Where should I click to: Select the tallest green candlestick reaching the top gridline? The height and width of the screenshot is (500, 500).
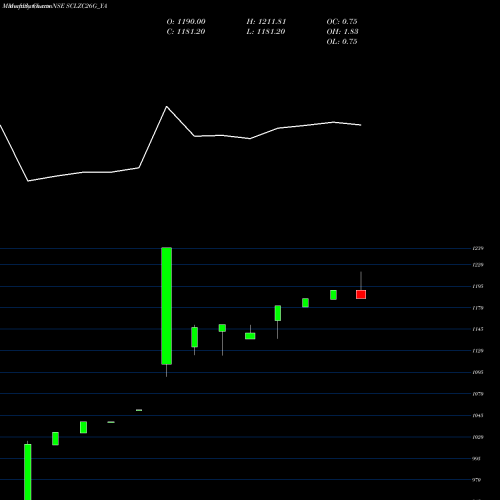(167, 306)
